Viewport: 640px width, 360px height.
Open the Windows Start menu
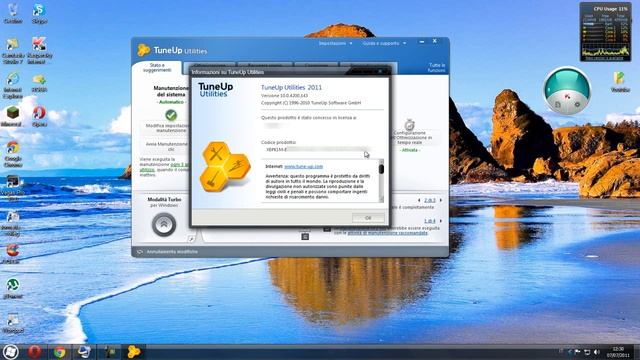coord(10,351)
